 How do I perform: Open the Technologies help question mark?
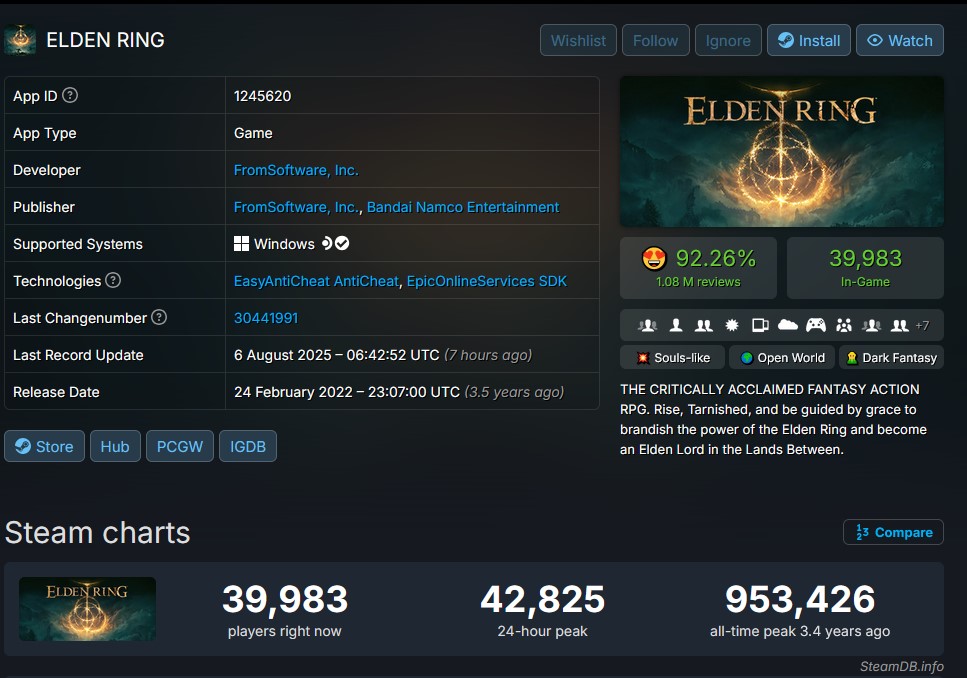[113, 280]
